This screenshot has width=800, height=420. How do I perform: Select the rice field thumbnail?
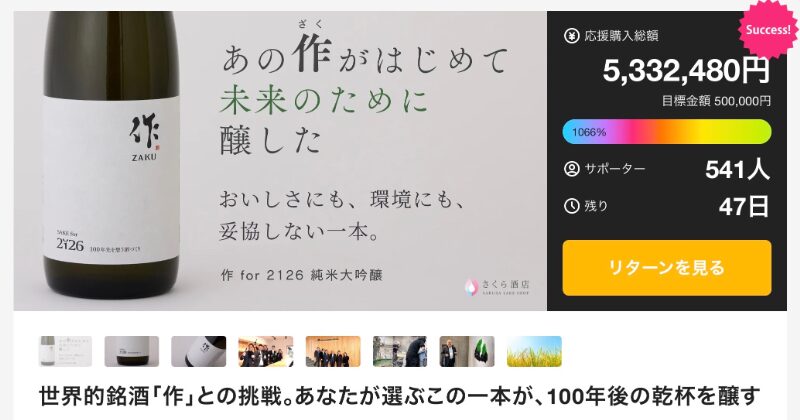point(534,351)
